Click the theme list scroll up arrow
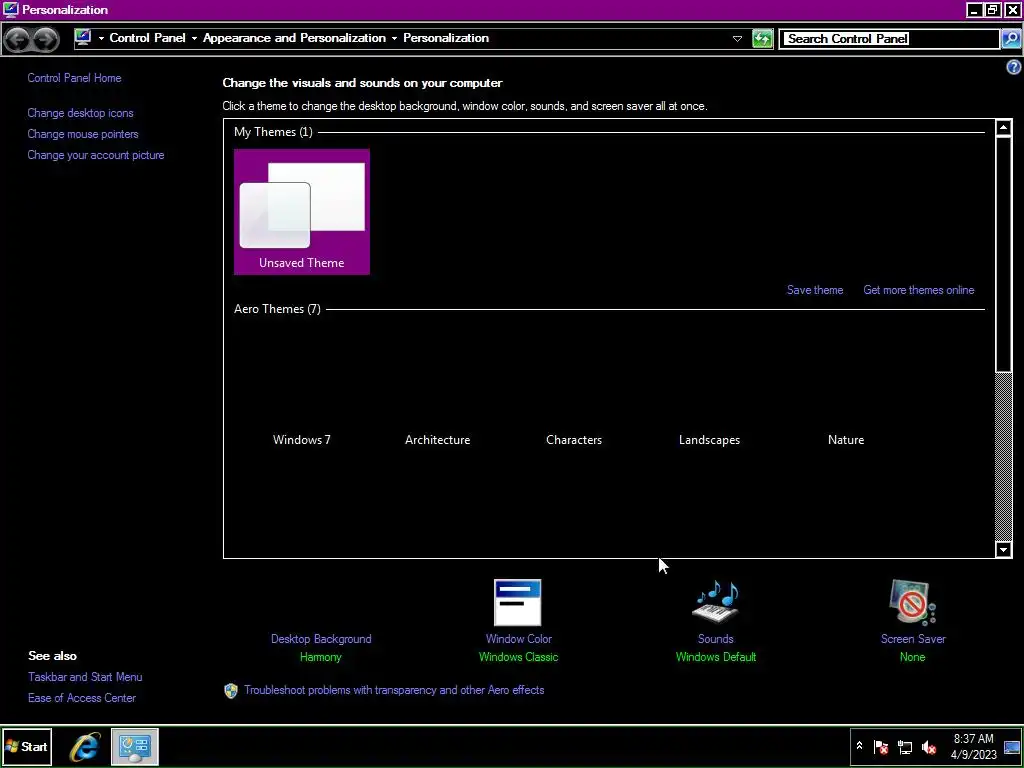1024x768 pixels. (1004, 127)
